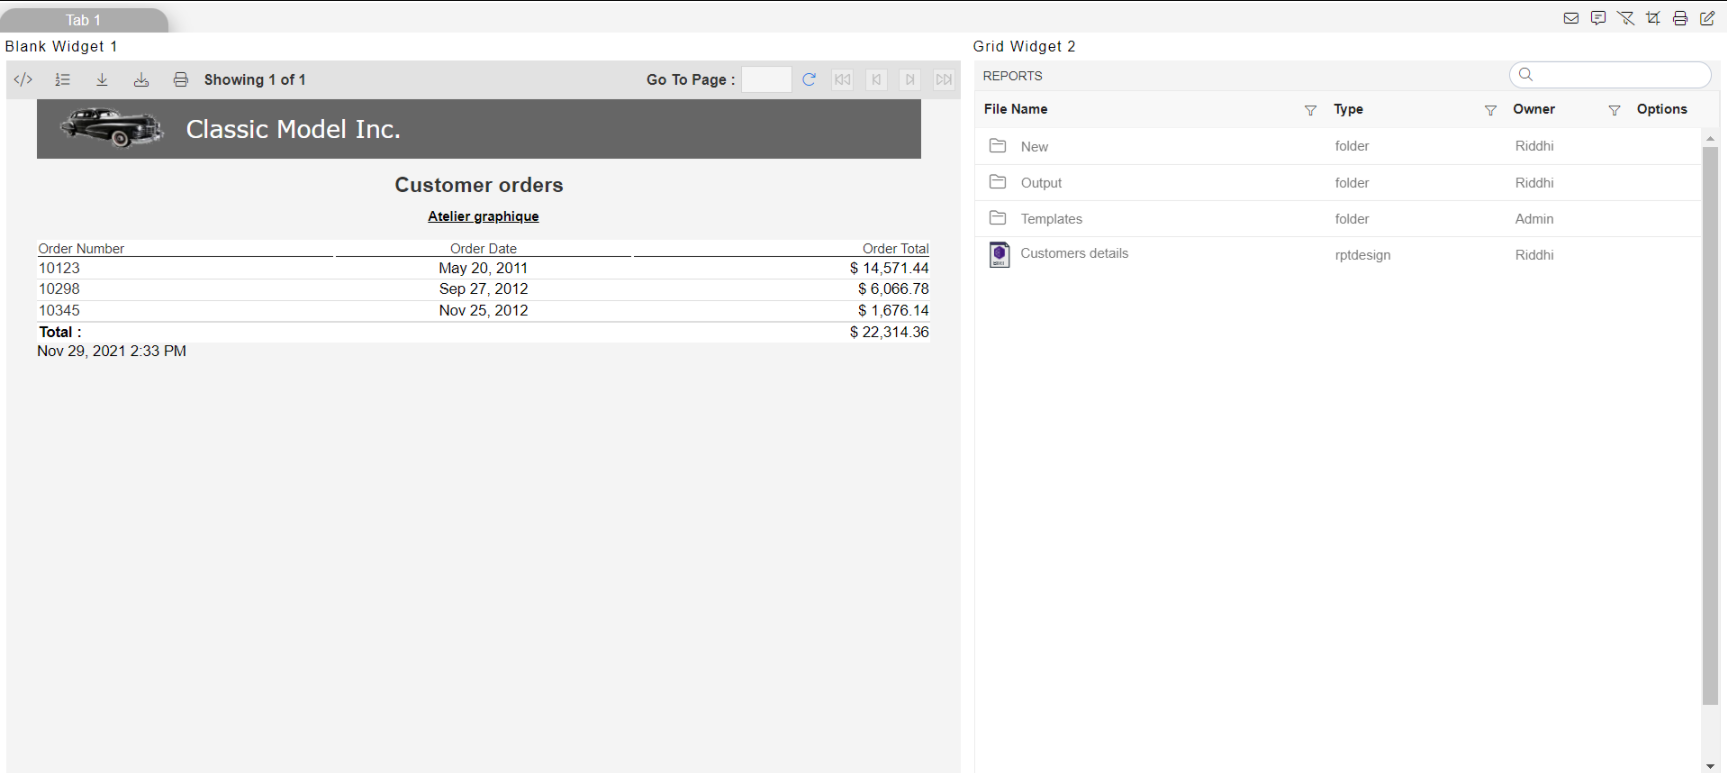
Task: Click the search magnifier icon in Reports
Action: pos(1525,74)
